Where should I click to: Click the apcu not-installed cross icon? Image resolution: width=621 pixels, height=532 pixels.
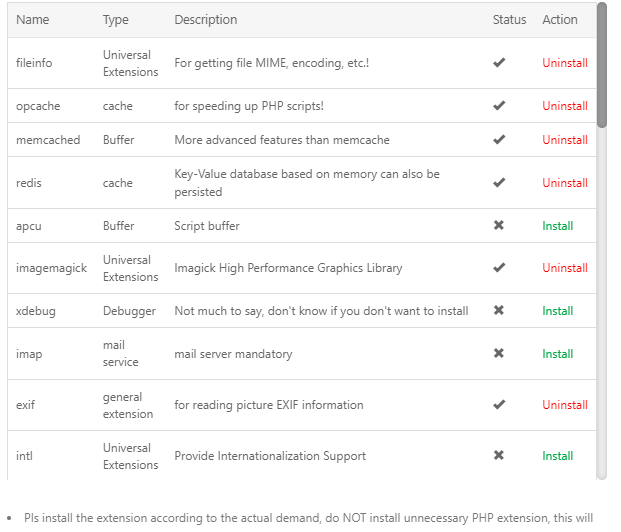tap(499, 225)
